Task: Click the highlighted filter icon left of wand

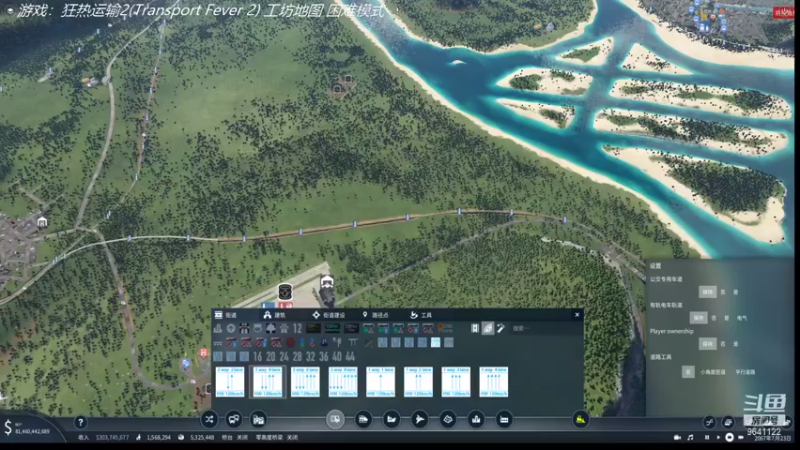Action: coord(488,328)
